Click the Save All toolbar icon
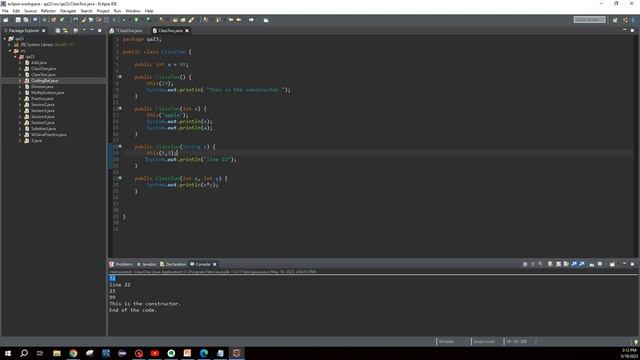Viewport: 640px width, 360px height. (25, 20)
